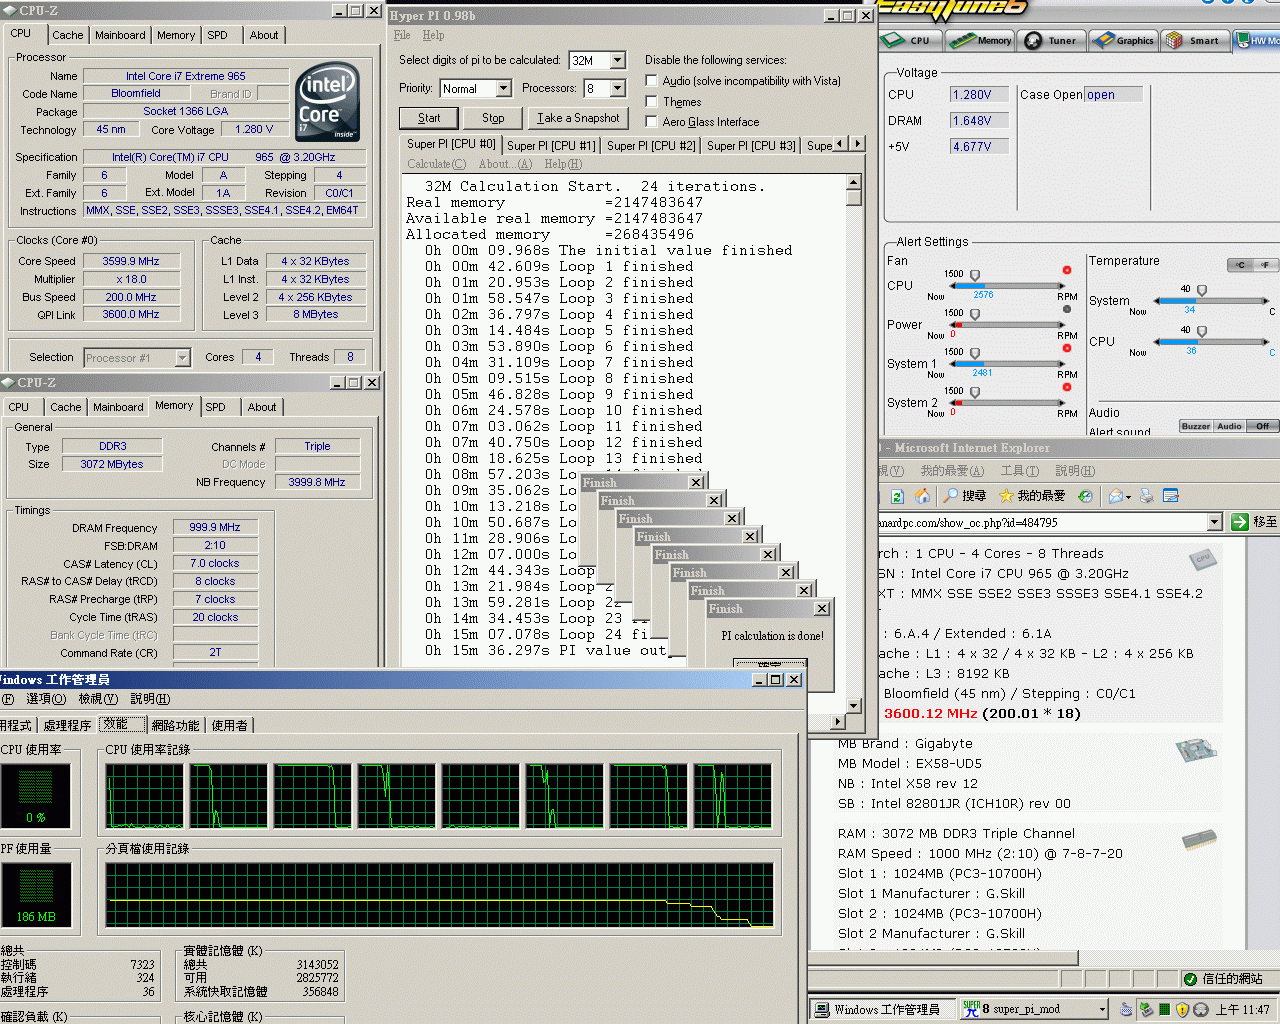Click the Internet Explorer Print icon
Image resolution: width=1280 pixels, height=1024 pixels.
(1147, 496)
